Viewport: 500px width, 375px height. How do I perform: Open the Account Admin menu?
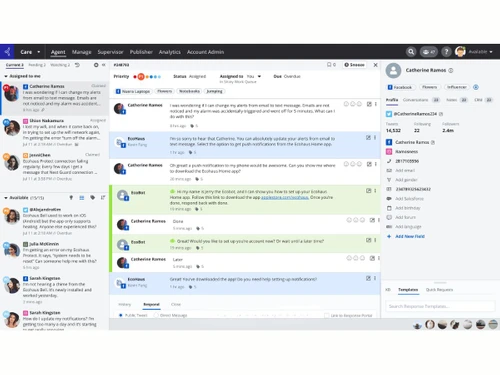[205, 52]
